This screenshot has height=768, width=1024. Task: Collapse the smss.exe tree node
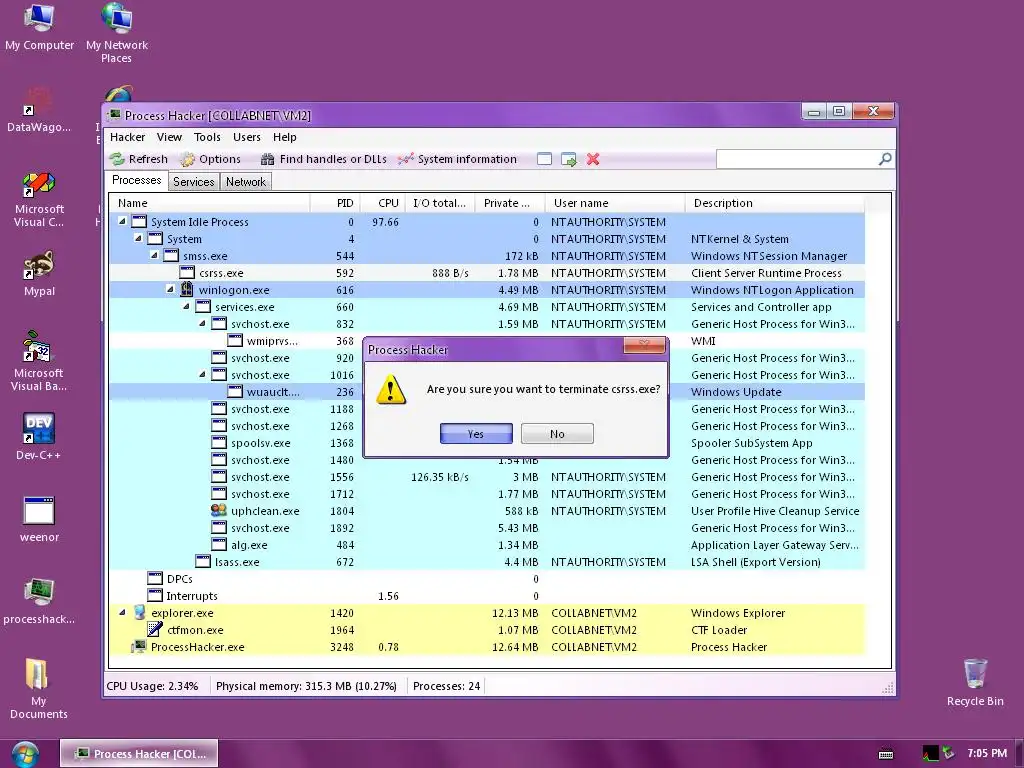pos(154,255)
